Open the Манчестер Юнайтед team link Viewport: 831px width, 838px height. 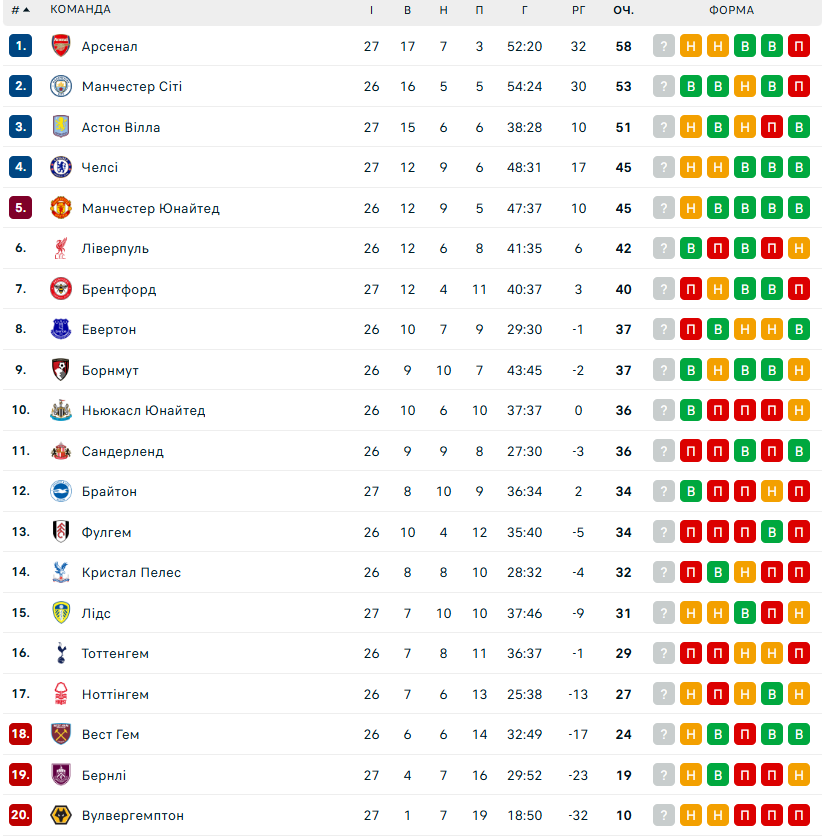pos(150,208)
